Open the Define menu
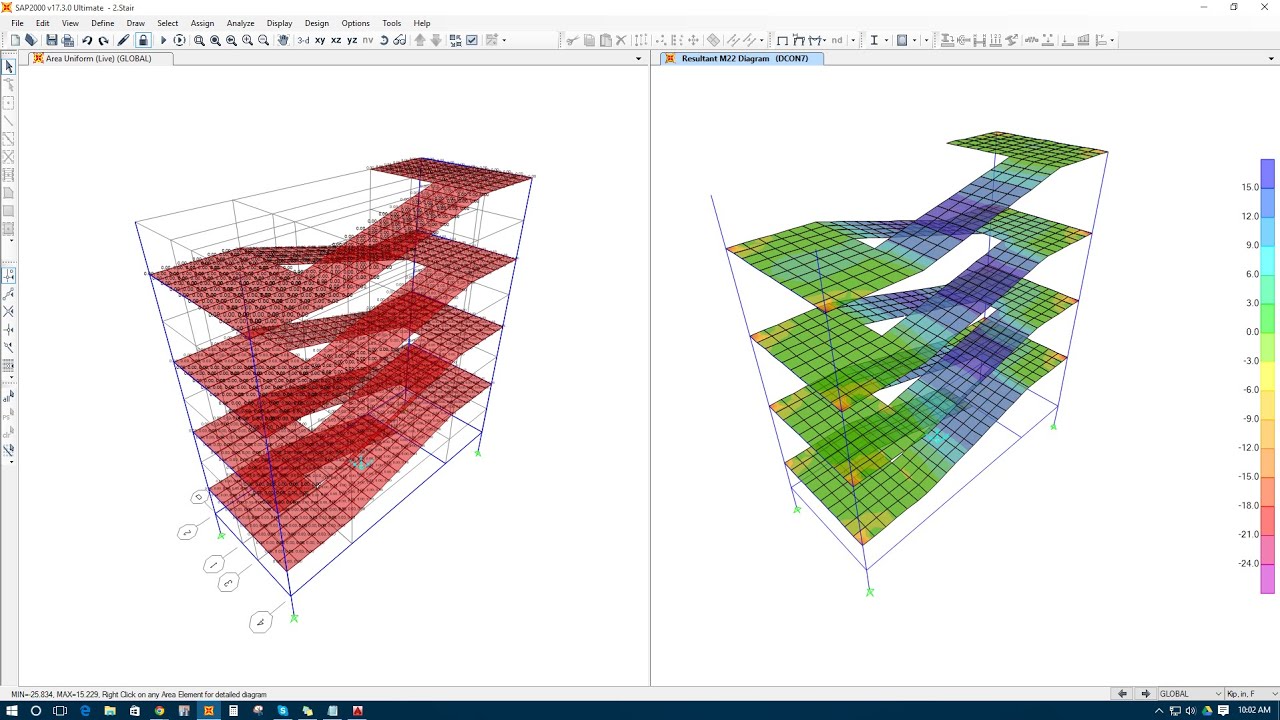 (103, 23)
